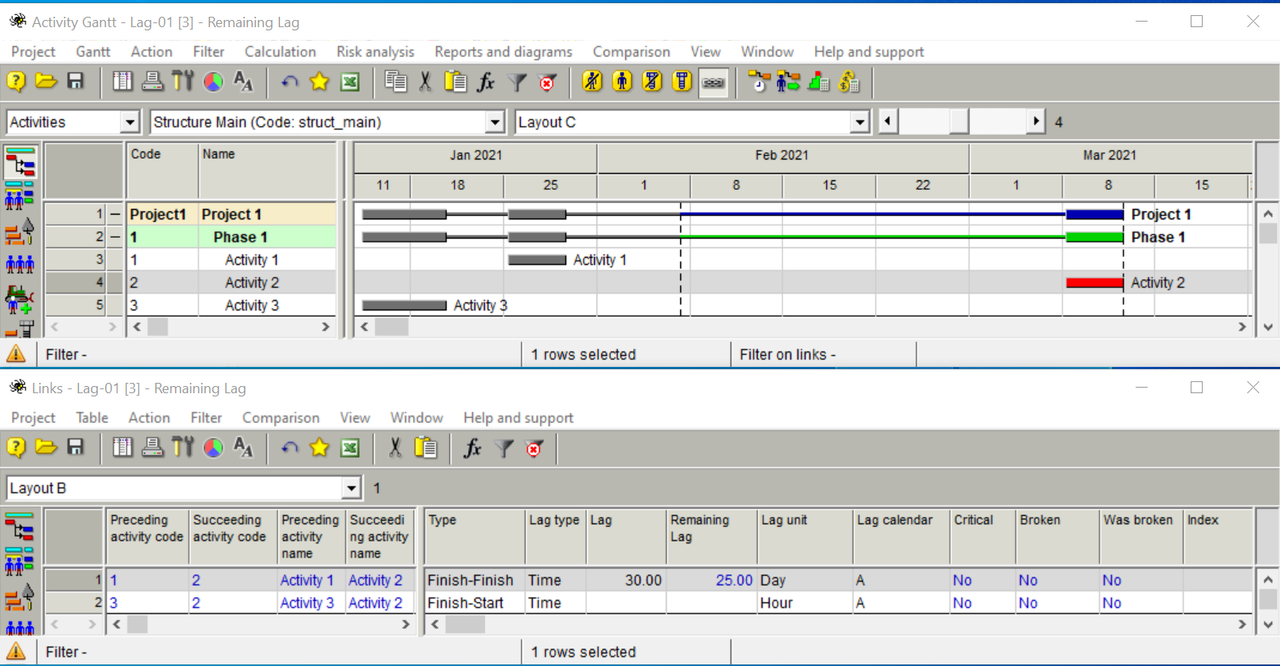Open tools wrench-hammer icon in Gantt toolbar
The height and width of the screenshot is (666, 1280).
[x=182, y=82]
